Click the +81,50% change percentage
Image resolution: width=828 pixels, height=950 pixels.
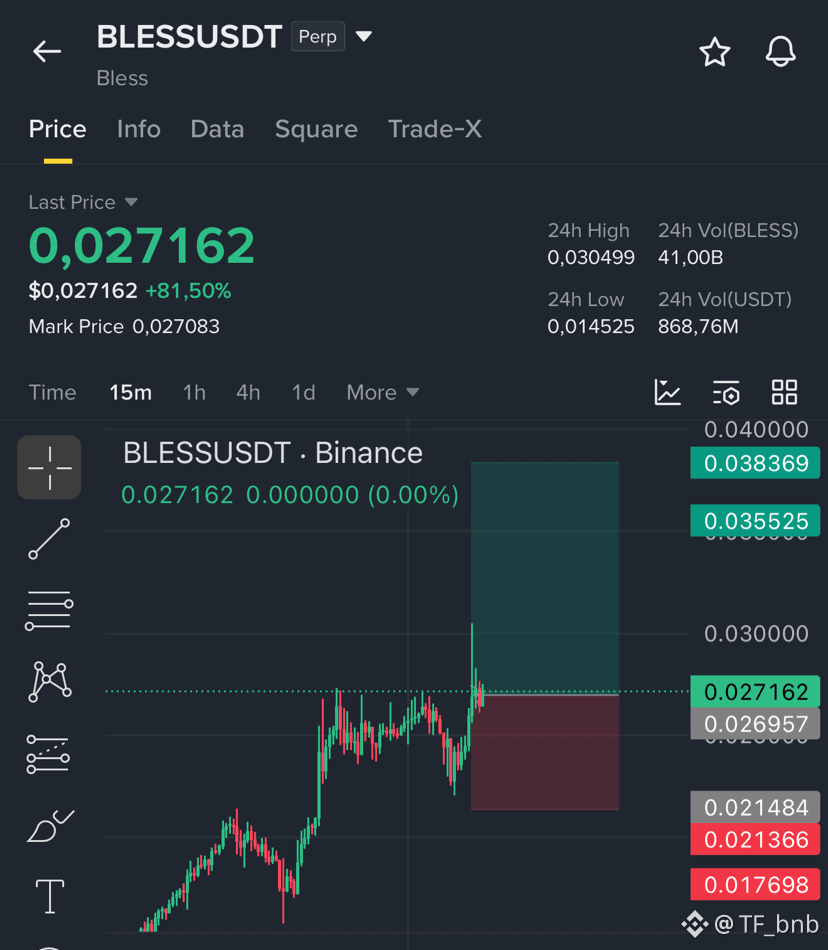coord(188,291)
